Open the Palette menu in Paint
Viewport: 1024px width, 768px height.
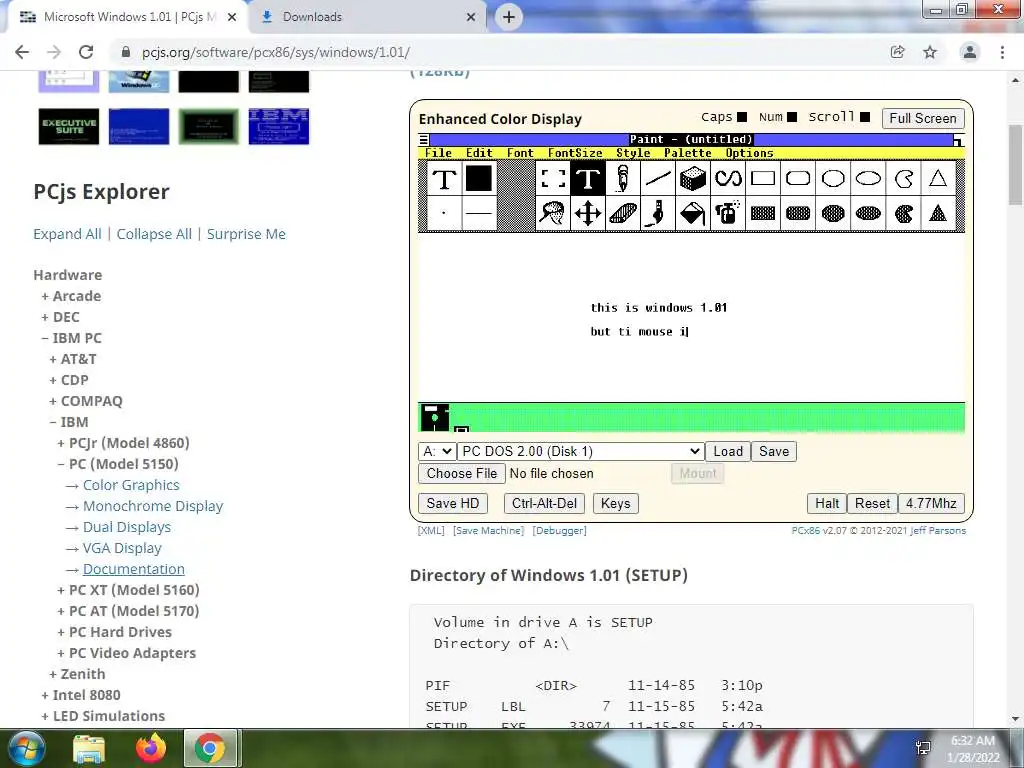click(688, 153)
